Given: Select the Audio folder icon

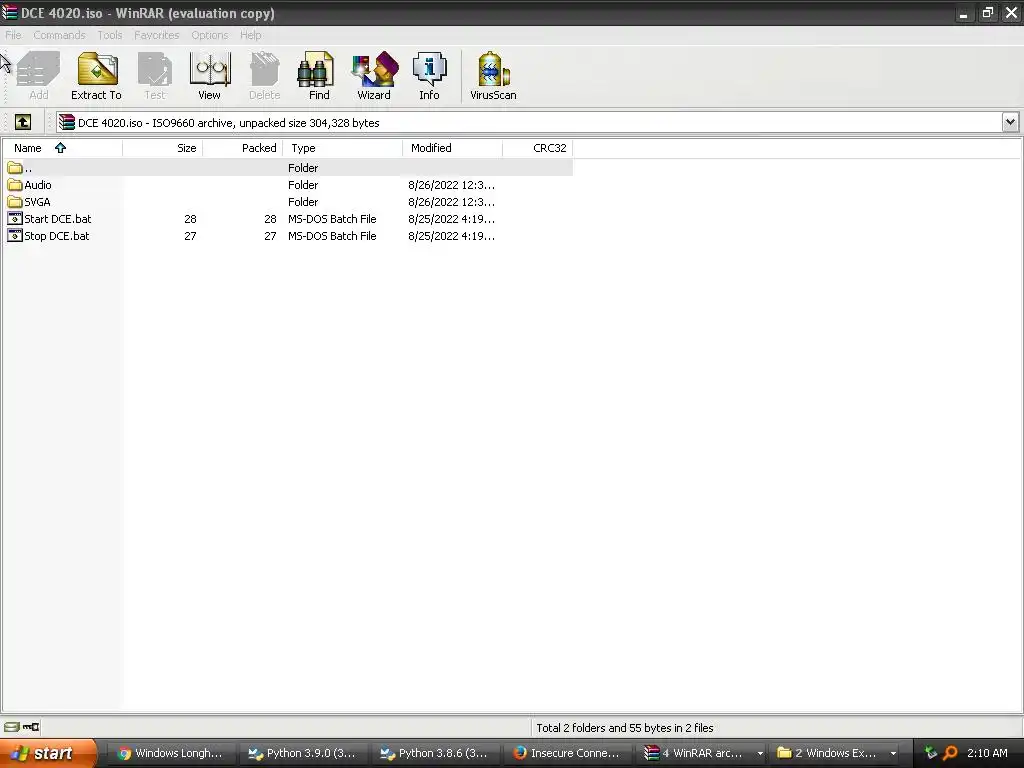Looking at the screenshot, I should coord(15,185).
